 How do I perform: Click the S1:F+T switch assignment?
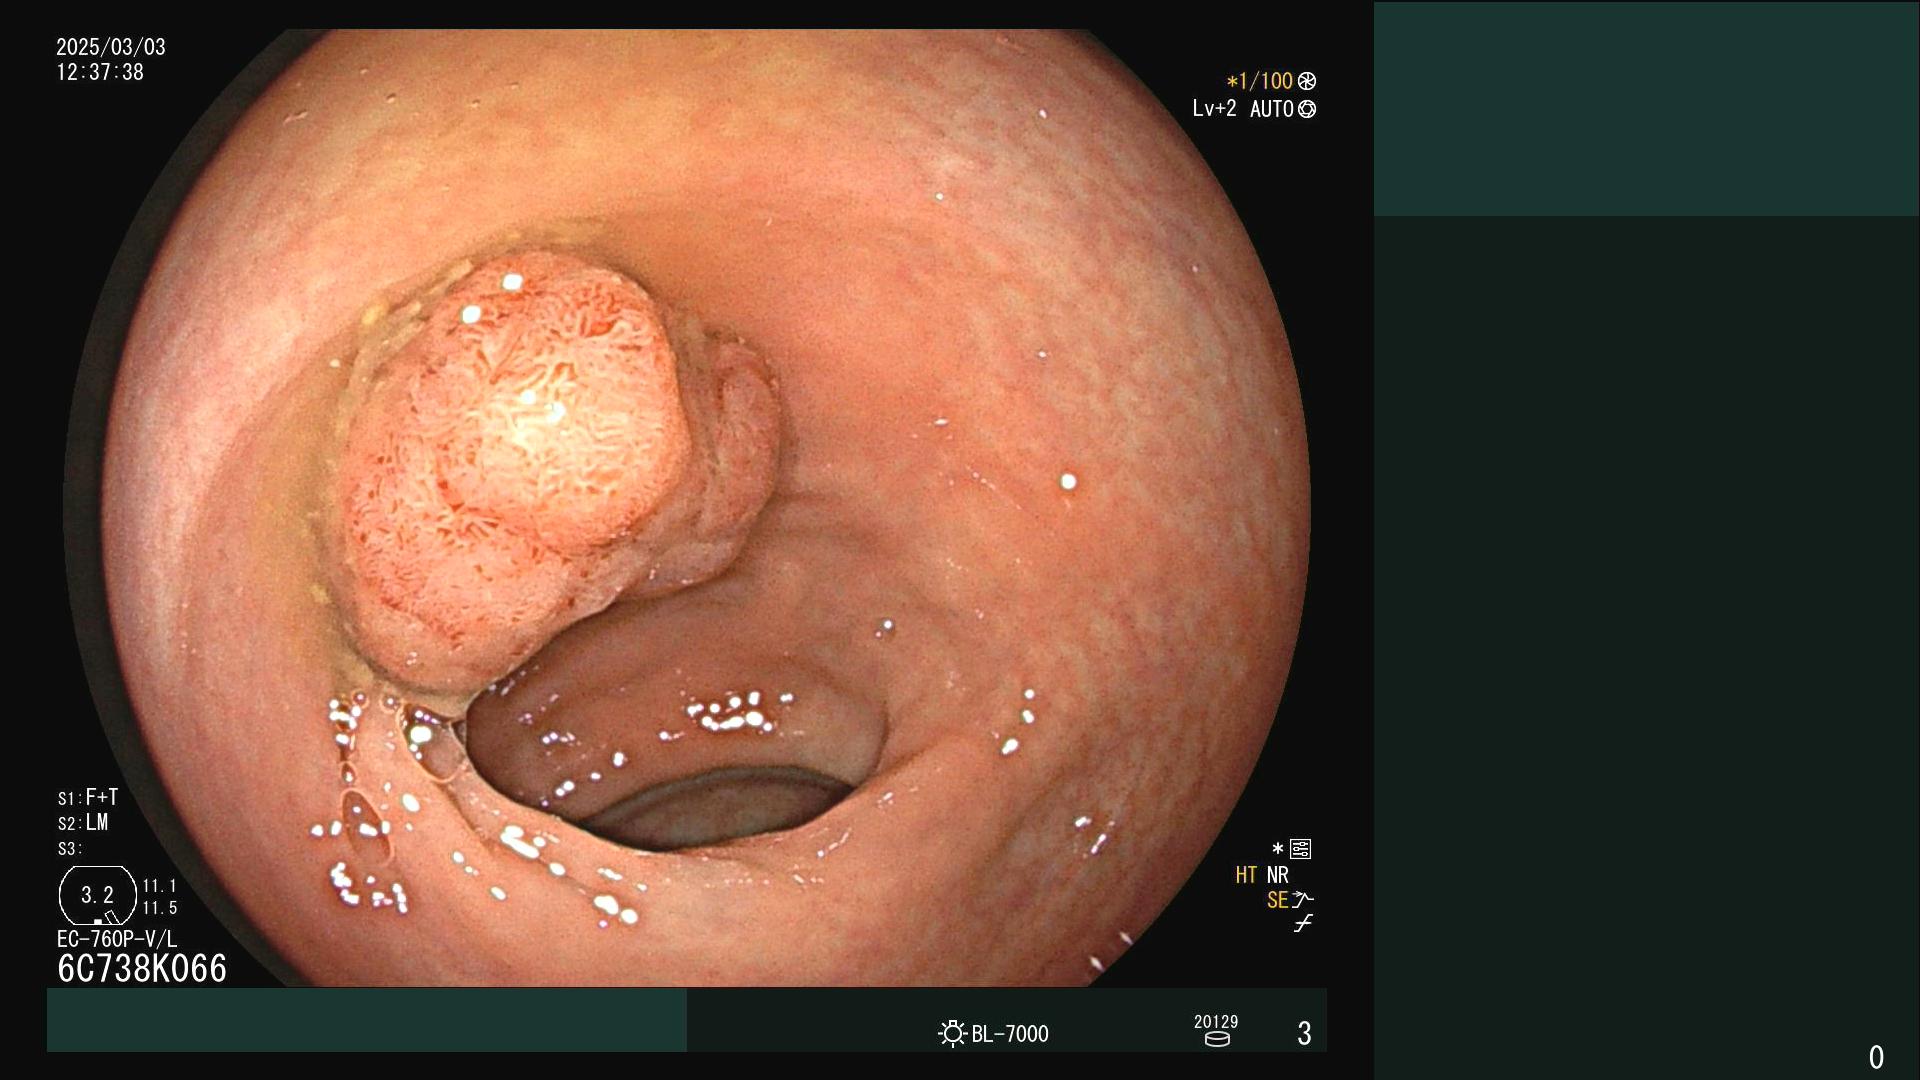pyautogui.click(x=88, y=797)
